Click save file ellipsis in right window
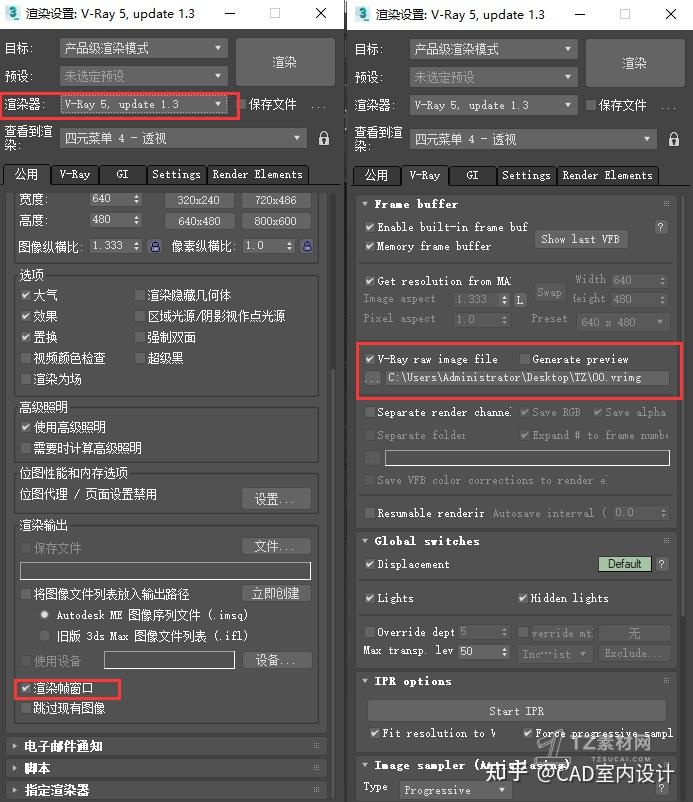 pos(668,107)
